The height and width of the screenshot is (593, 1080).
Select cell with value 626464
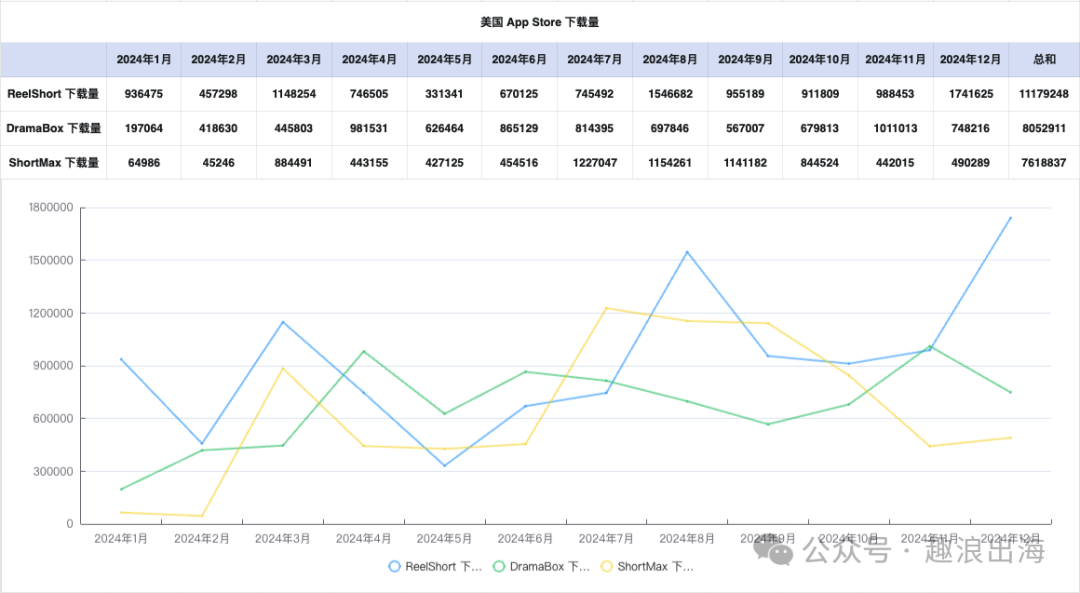tap(444, 128)
